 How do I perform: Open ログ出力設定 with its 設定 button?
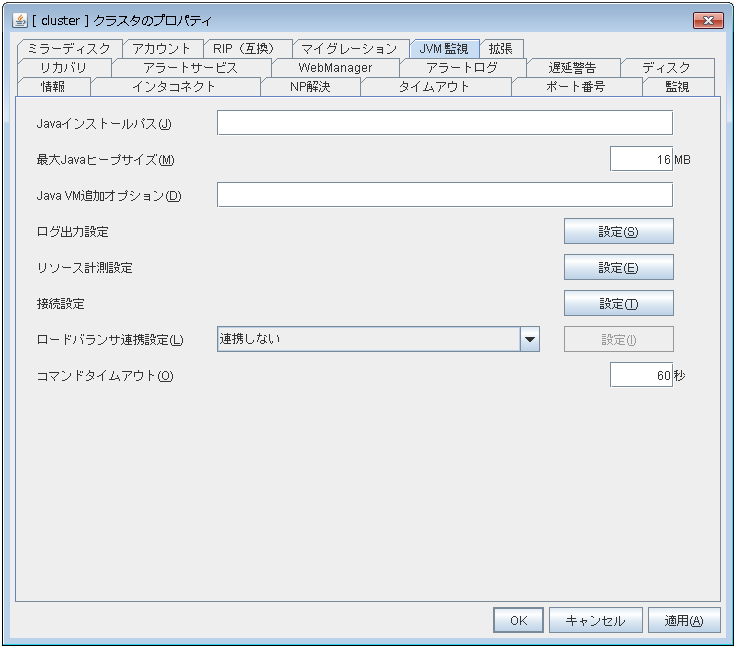tap(618, 231)
